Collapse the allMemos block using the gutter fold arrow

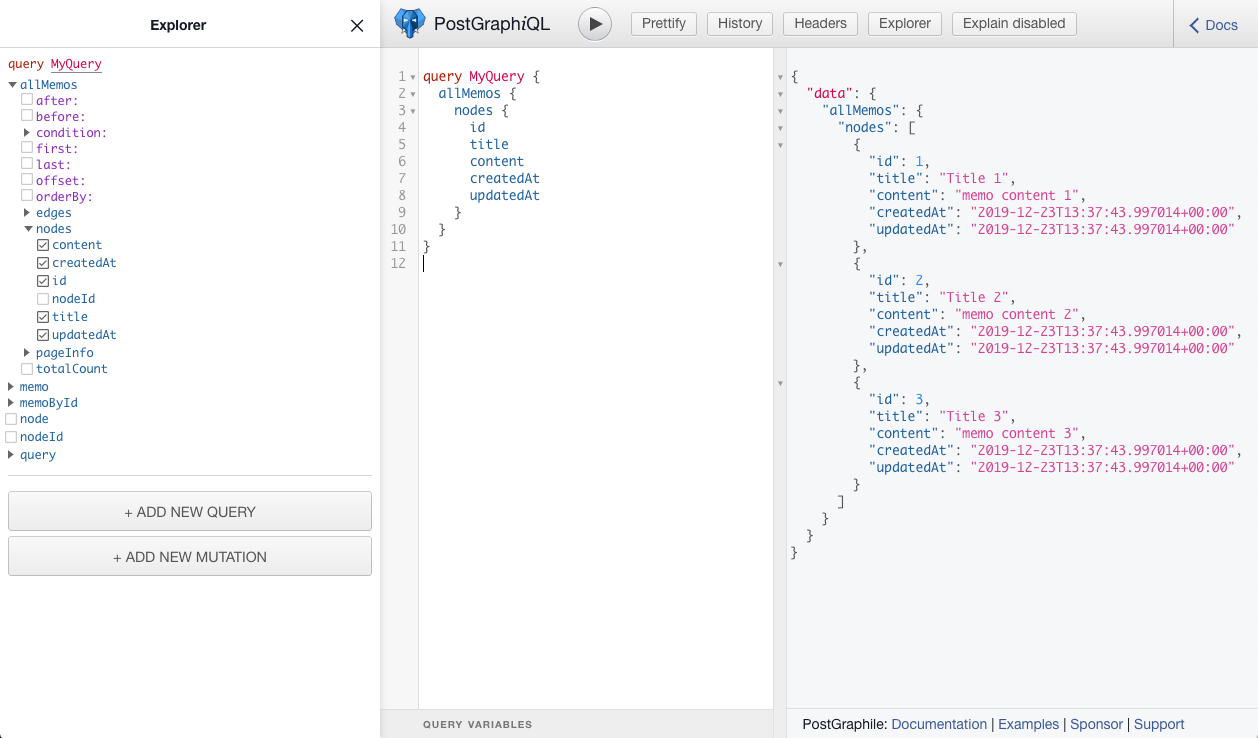pyautogui.click(x=414, y=92)
